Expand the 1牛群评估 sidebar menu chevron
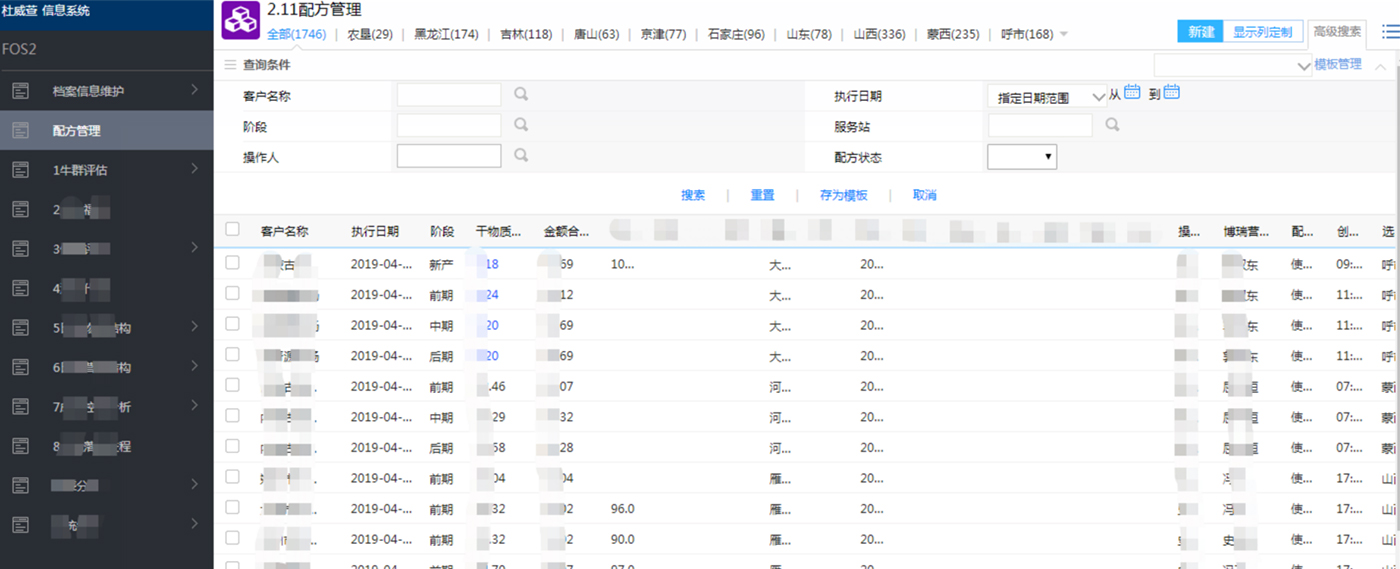The height and width of the screenshot is (569, 1400). [x=195, y=170]
